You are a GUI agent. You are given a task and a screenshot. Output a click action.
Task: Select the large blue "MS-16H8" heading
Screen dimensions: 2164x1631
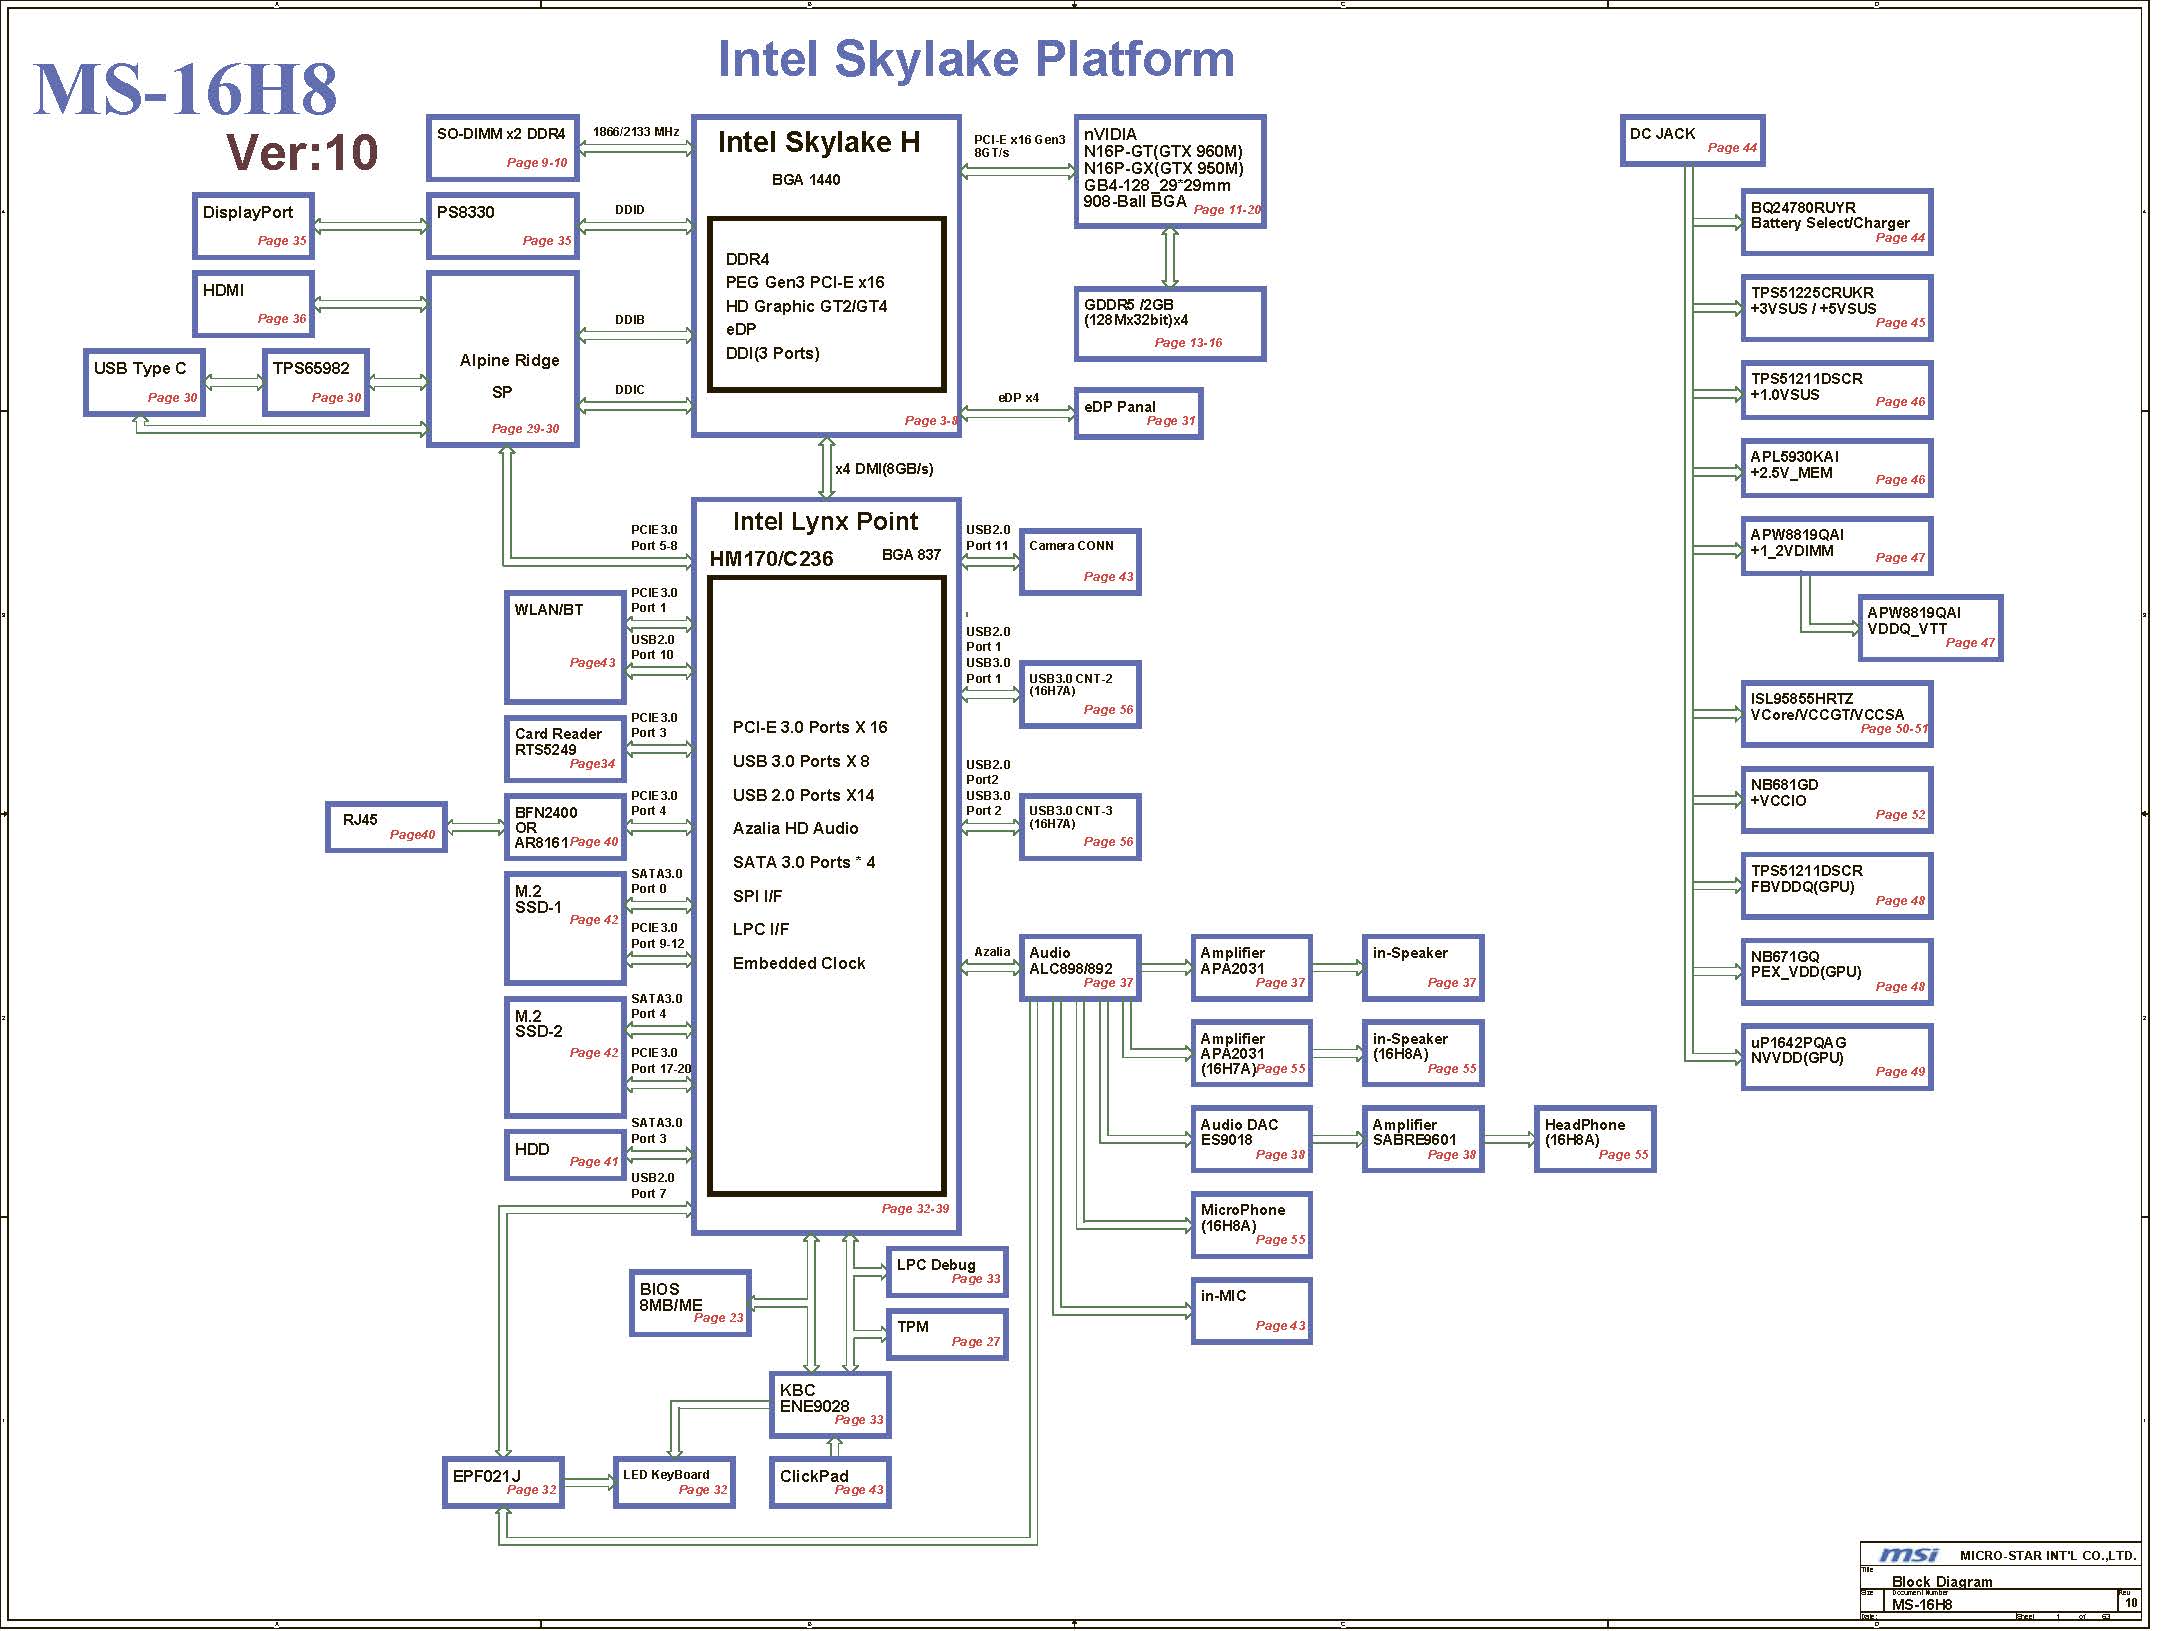pos(186,90)
